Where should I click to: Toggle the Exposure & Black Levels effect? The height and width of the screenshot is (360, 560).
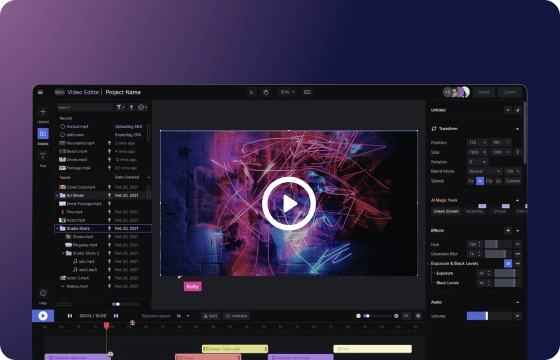click(x=508, y=264)
